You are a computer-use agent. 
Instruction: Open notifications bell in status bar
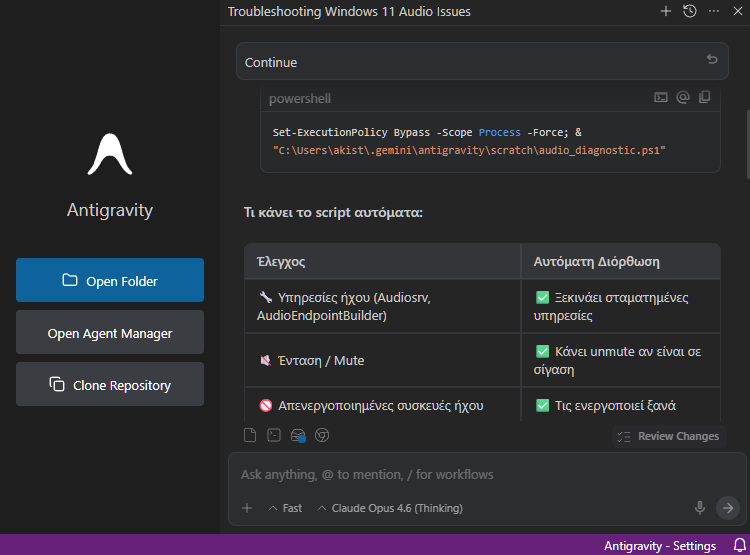coord(740,546)
